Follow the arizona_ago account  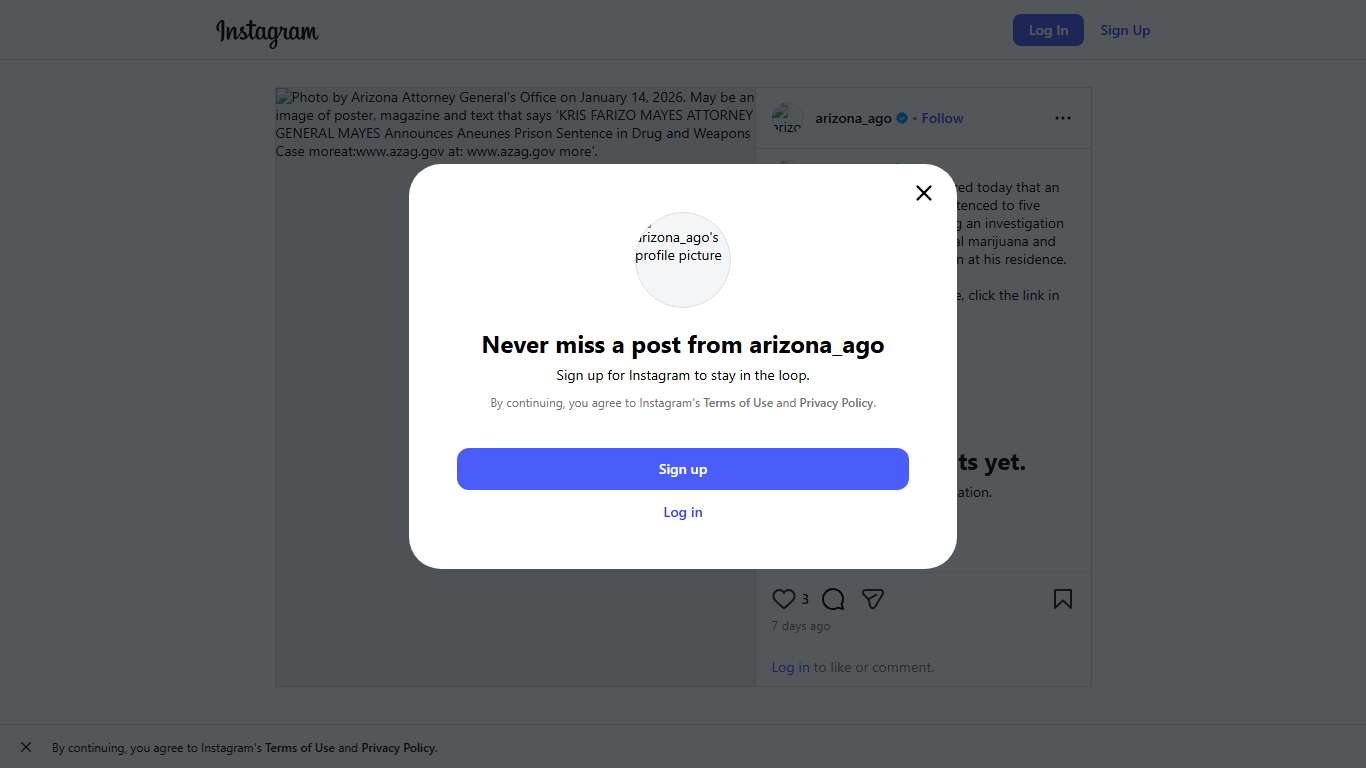[942, 118]
